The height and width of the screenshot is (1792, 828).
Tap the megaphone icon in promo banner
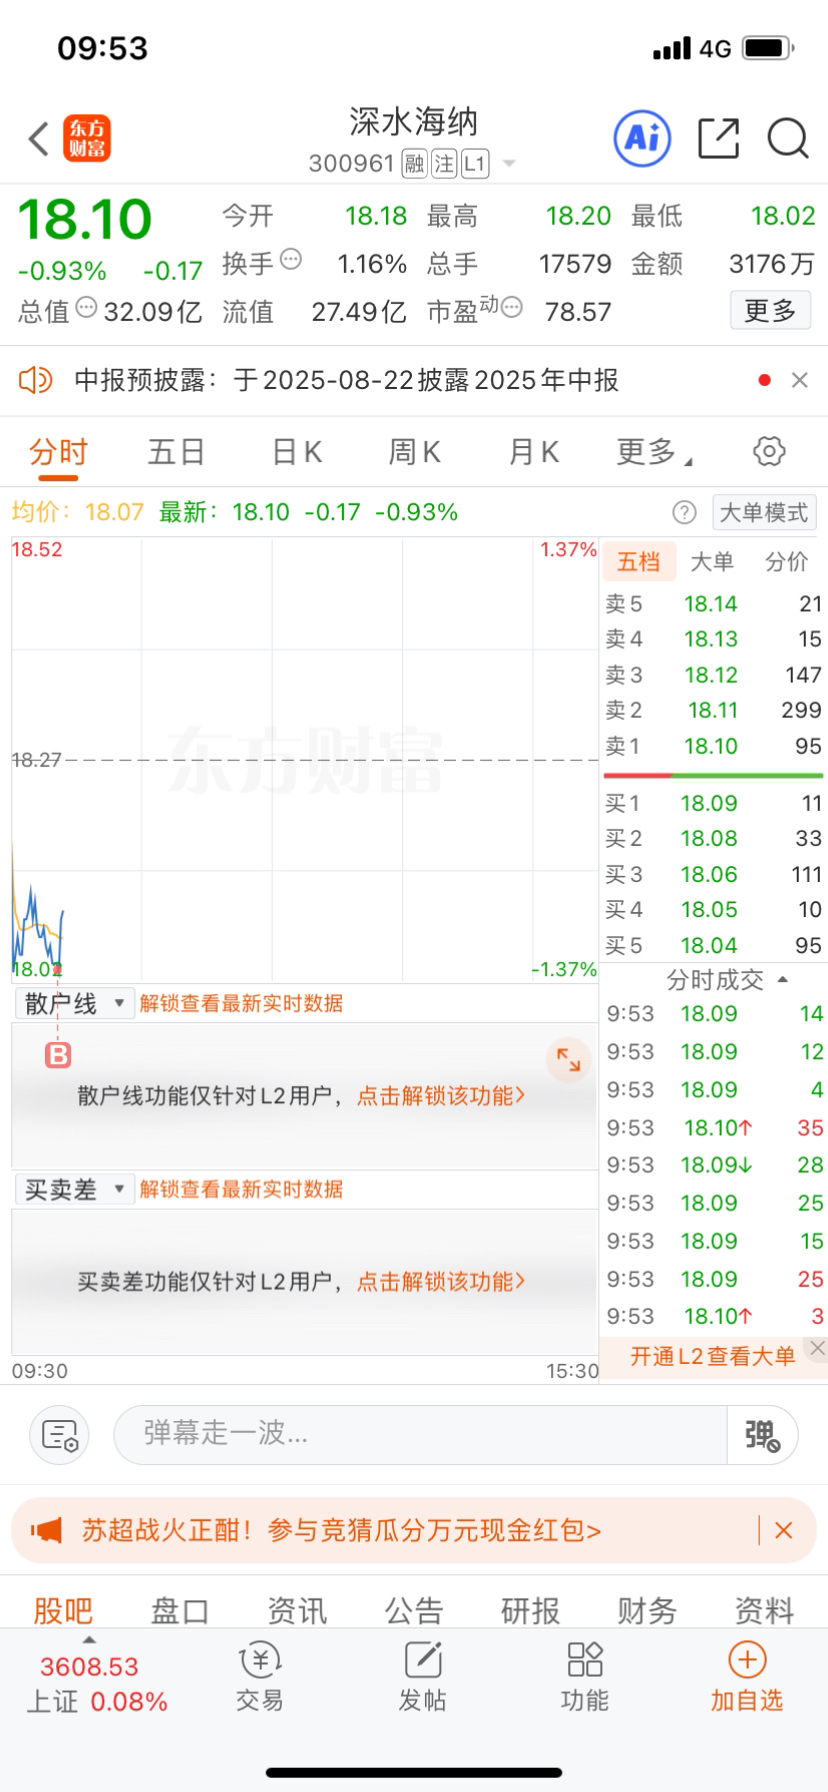[46, 1530]
